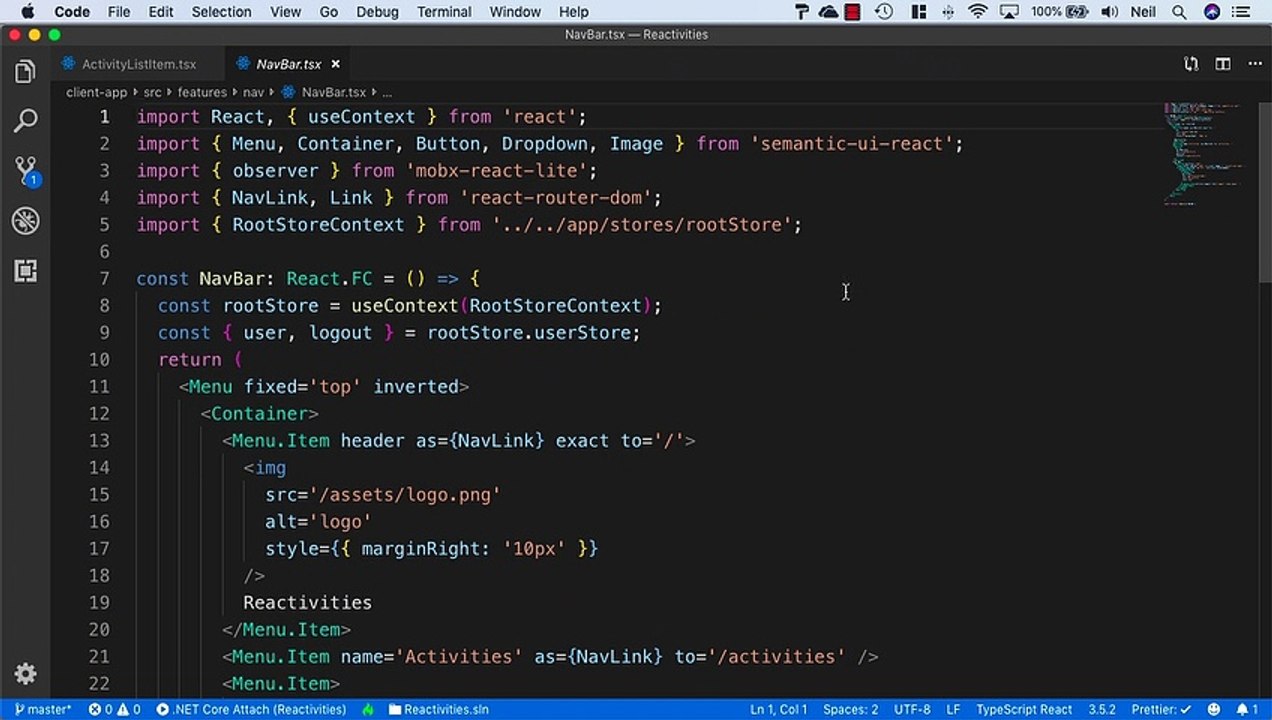1272x720 pixels.
Task: Click Ln 1, Col 1 cursor position
Action: point(779,710)
